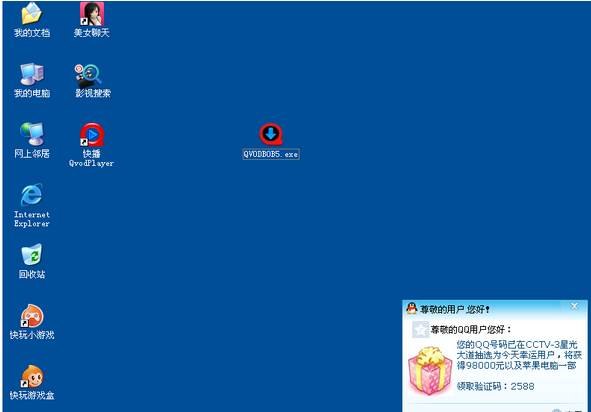Viewport: 591px width, 412px height.
Task: Click the QQ penguin icon in popup title
Action: pyautogui.click(x=411, y=308)
